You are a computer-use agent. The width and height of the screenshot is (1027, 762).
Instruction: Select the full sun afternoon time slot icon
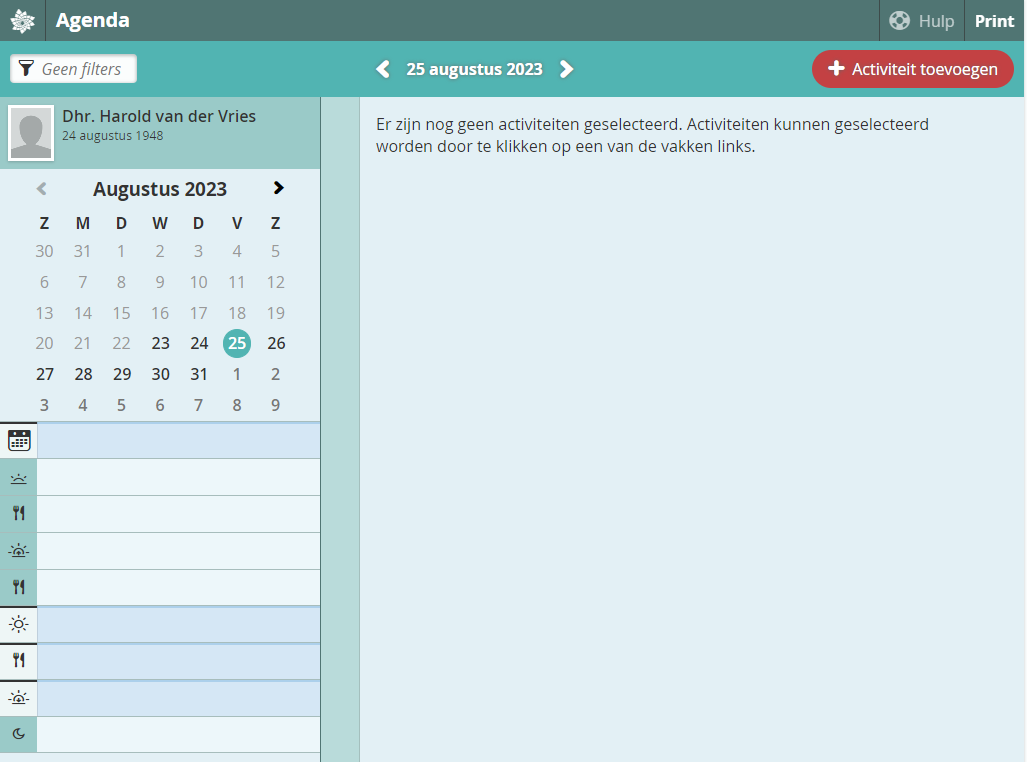point(19,624)
